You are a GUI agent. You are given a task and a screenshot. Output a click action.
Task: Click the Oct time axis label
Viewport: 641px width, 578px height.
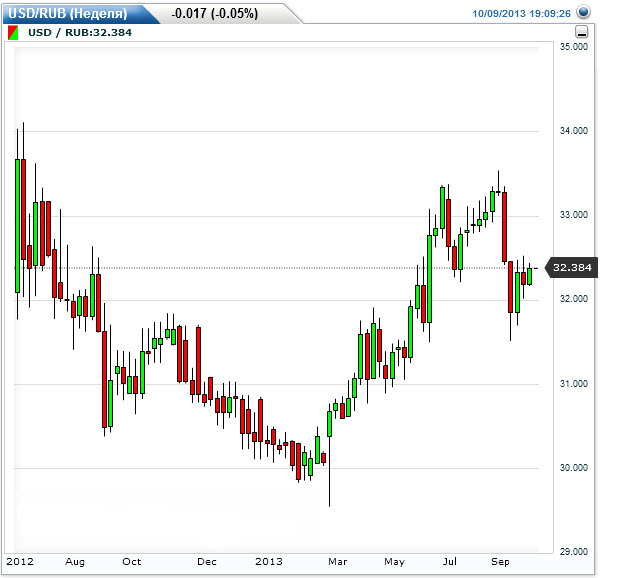click(132, 562)
